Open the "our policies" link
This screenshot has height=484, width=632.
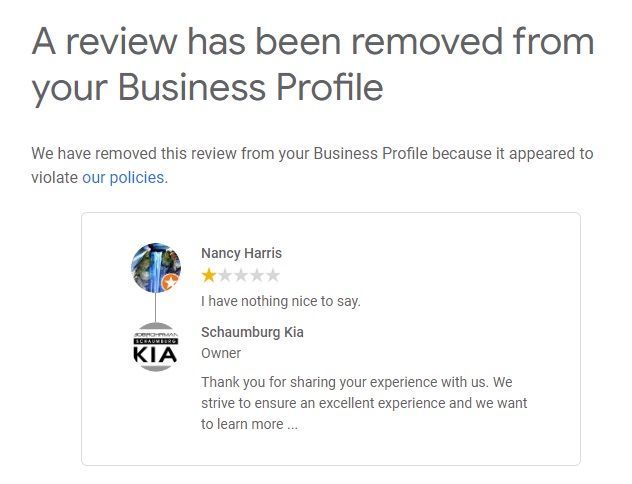[123, 178]
